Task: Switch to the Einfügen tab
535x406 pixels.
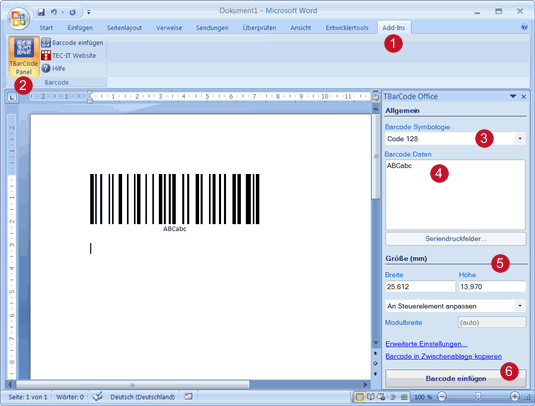Action: coord(80,28)
